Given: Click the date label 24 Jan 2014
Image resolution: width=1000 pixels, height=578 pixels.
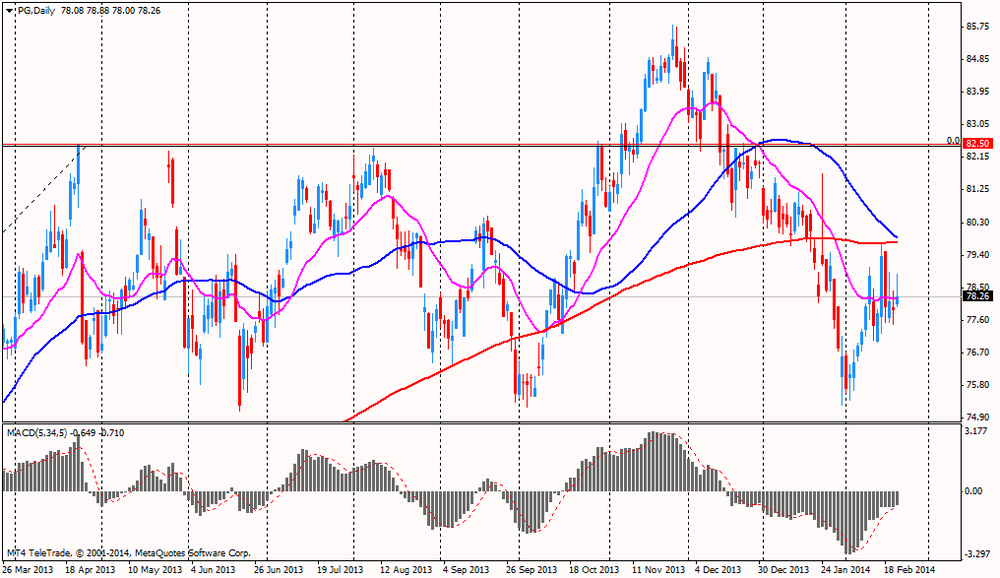Looking at the screenshot, I should click(x=846, y=569).
